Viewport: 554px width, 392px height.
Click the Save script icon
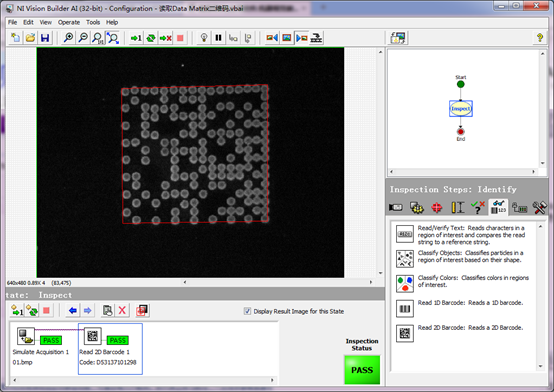click(x=45, y=38)
